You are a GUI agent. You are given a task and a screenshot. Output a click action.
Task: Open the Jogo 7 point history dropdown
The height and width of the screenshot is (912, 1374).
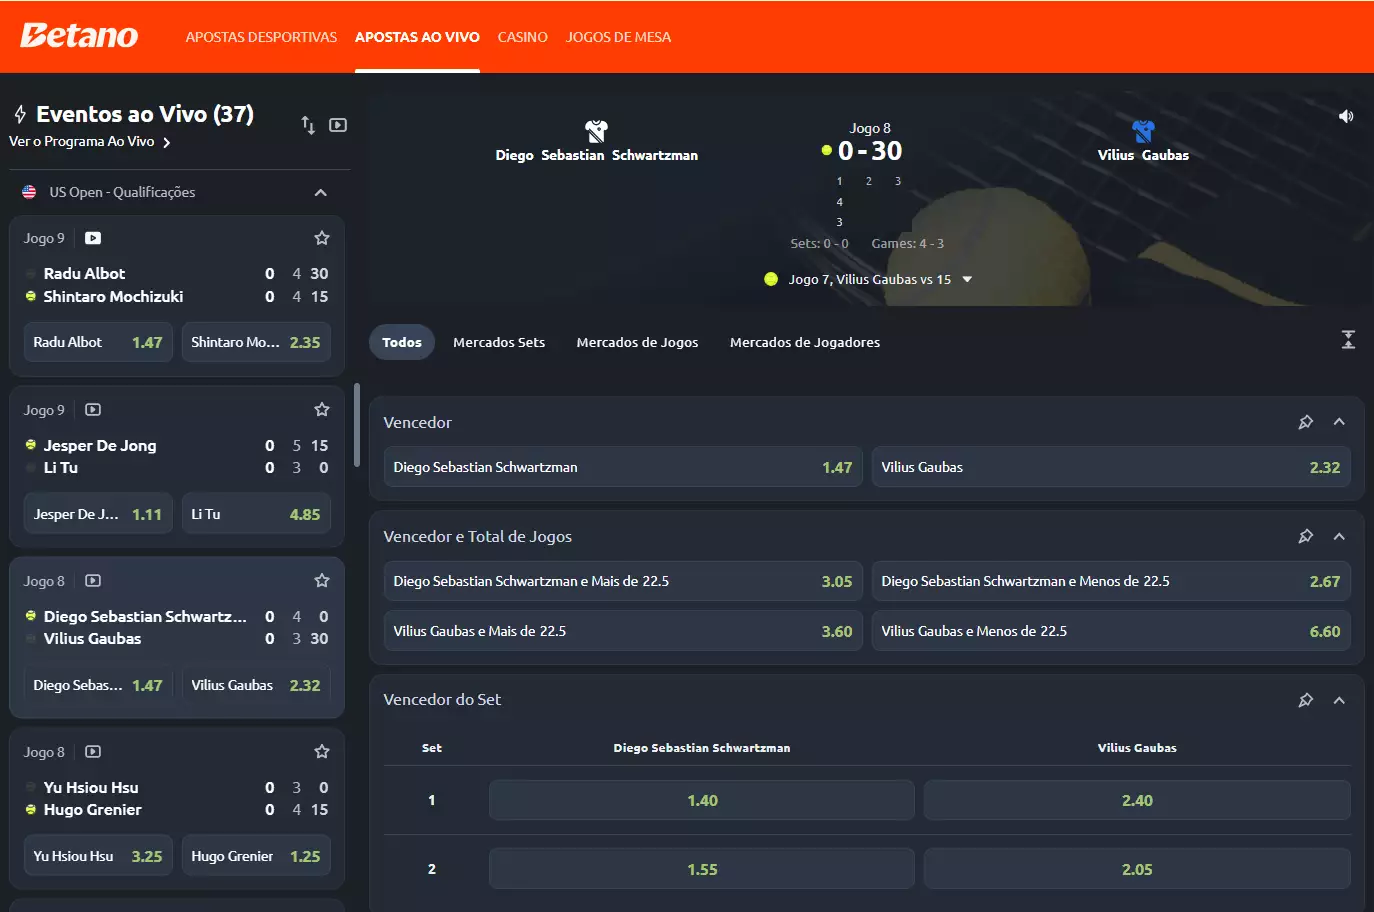coord(967,280)
